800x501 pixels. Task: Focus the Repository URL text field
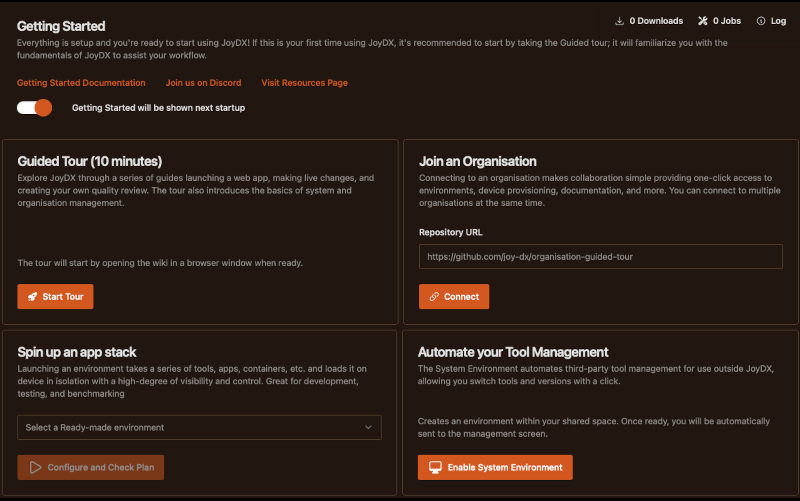(x=600, y=256)
